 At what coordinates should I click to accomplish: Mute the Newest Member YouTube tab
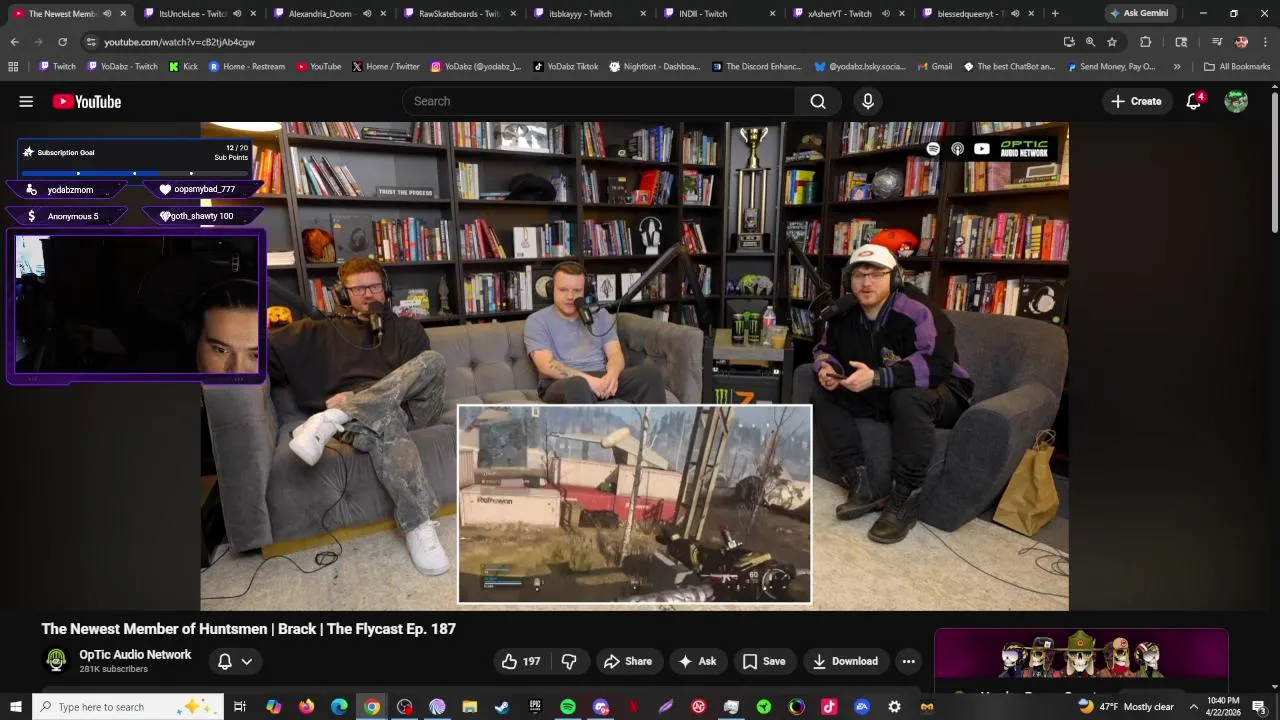[x=106, y=14]
